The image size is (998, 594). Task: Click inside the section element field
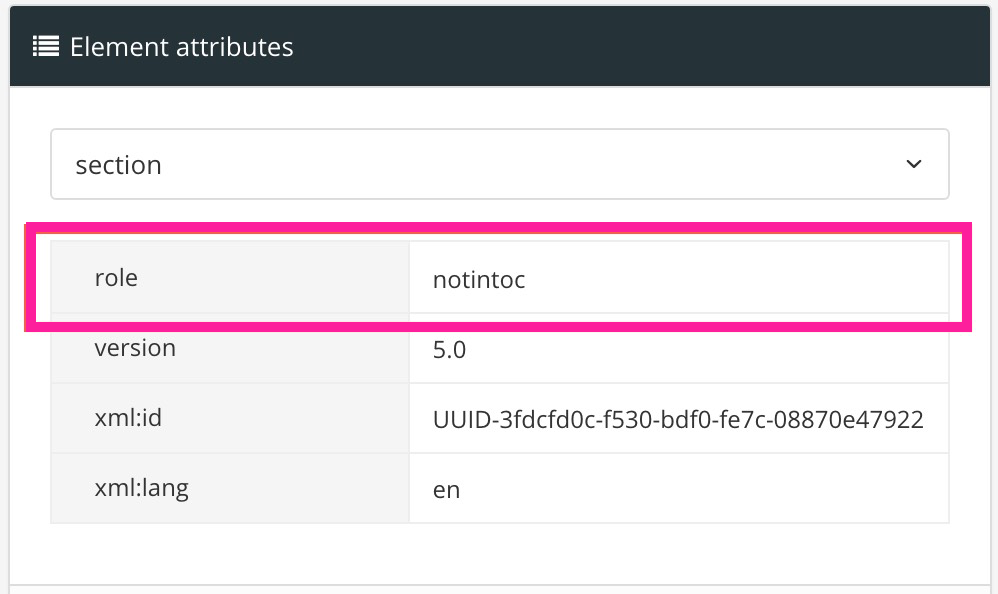[400, 164]
